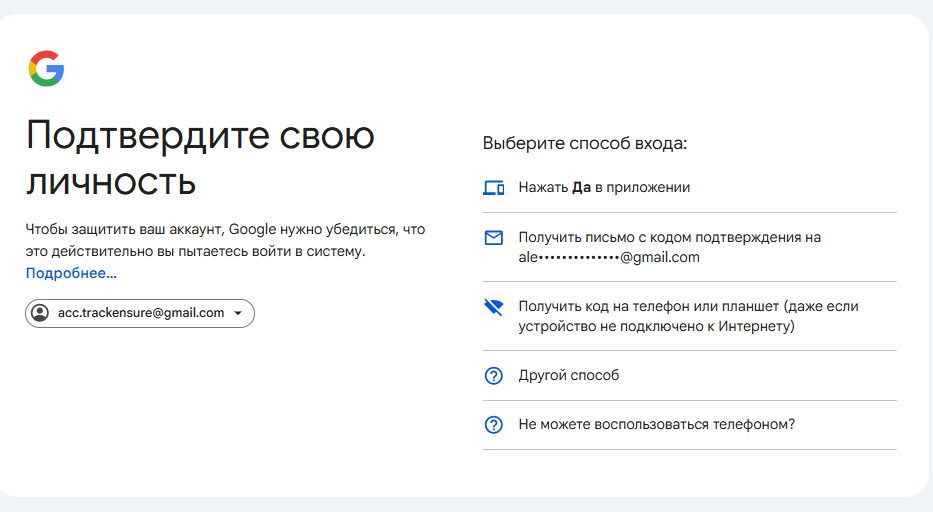The height and width of the screenshot is (512, 933).
Task: Click the Google logo
Action: 46,69
